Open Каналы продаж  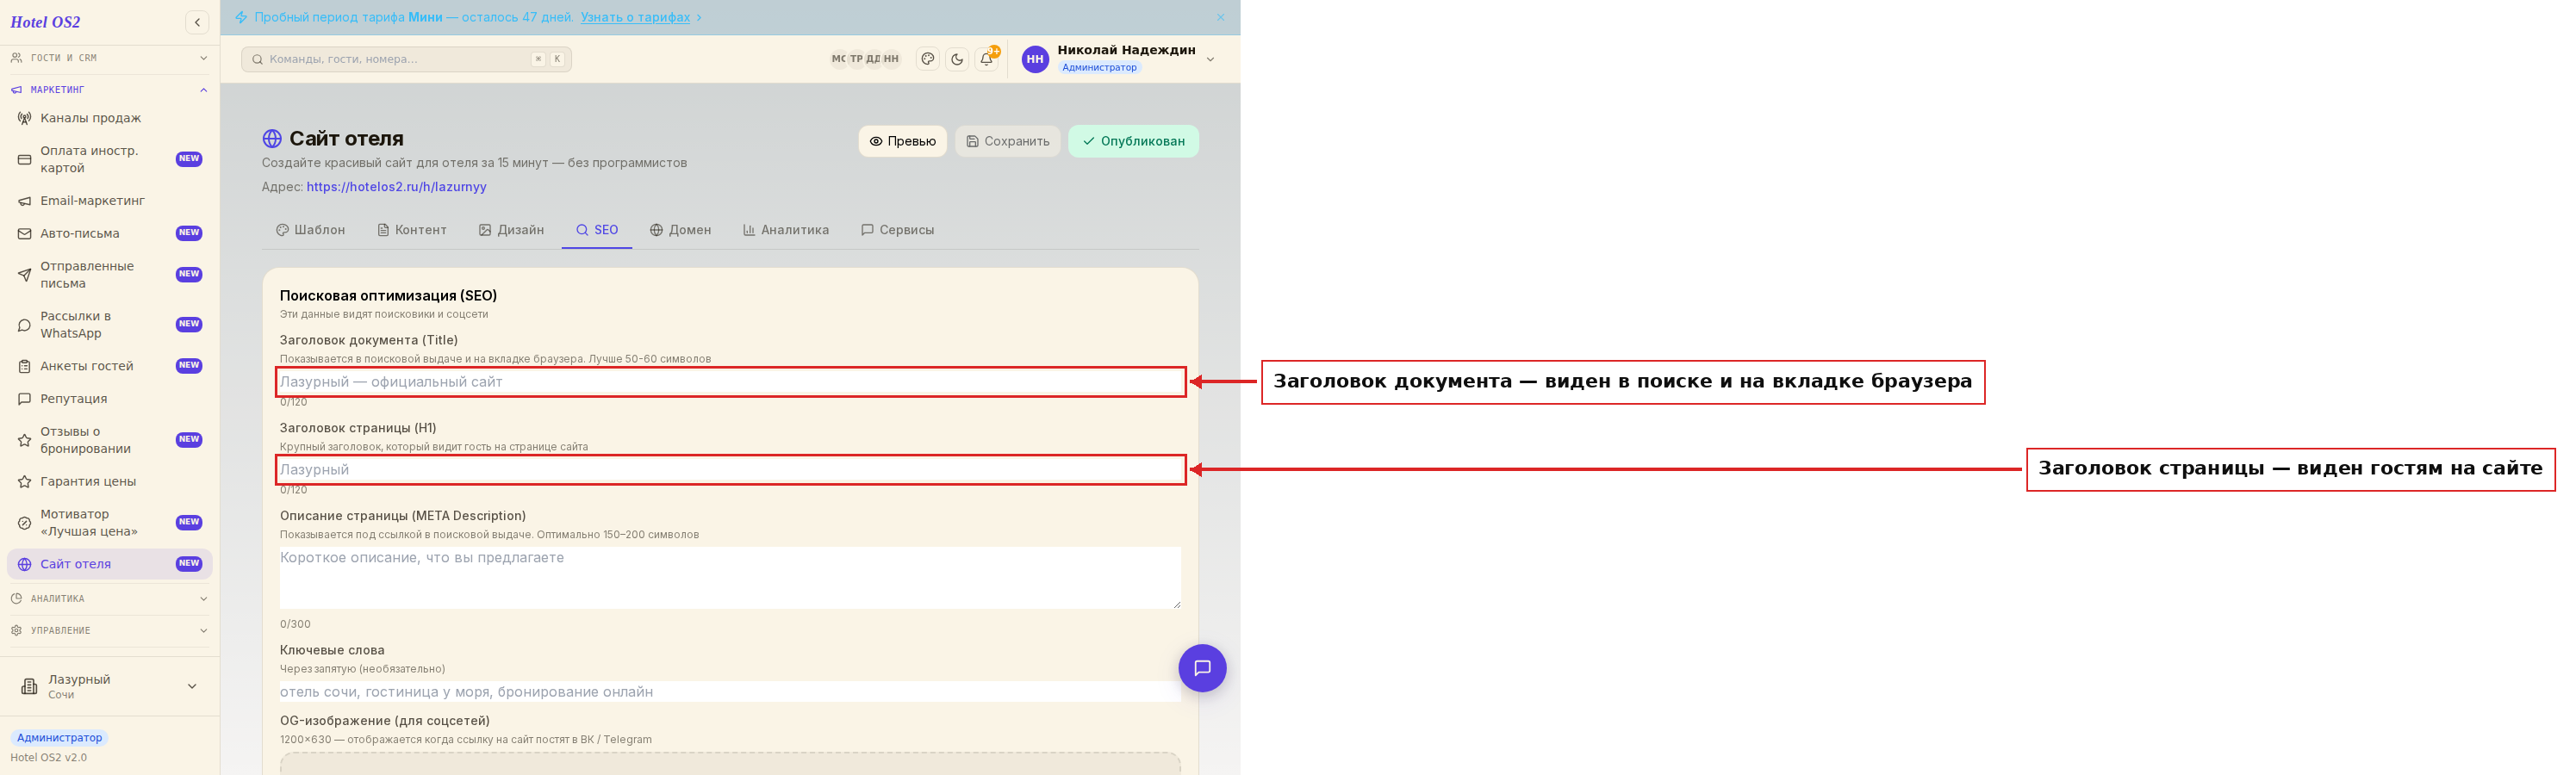point(110,118)
